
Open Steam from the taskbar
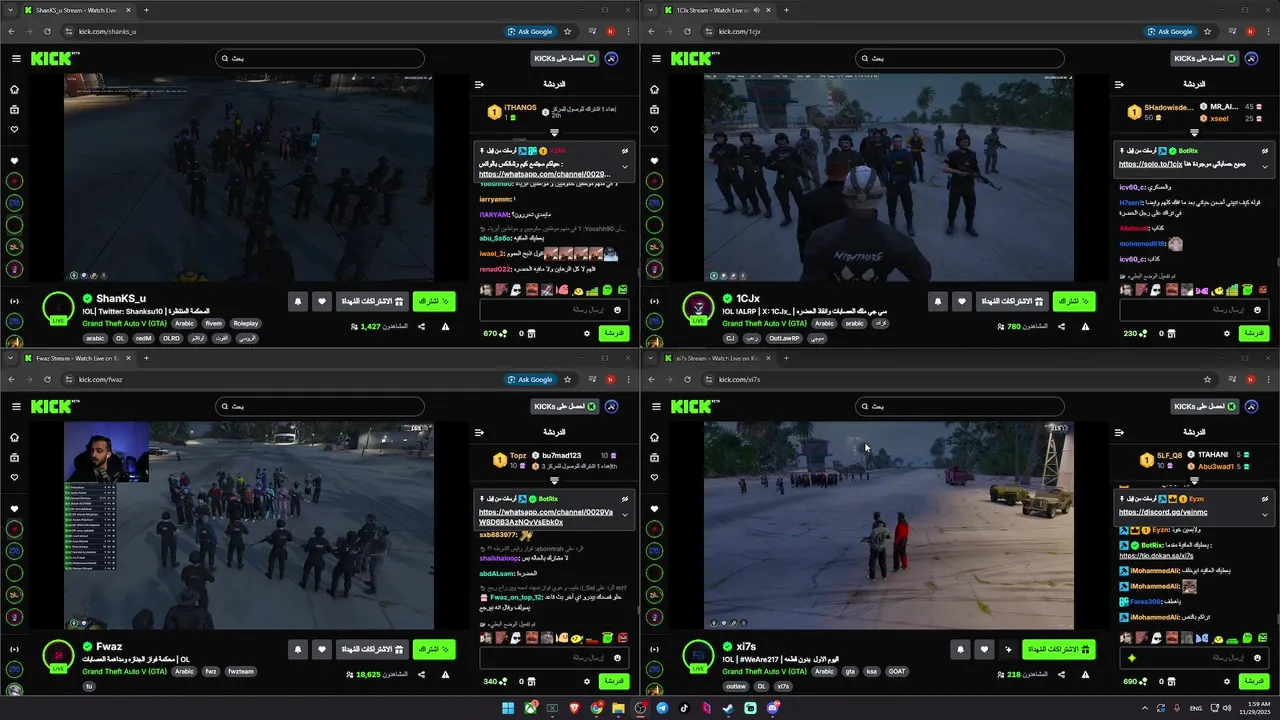728,708
